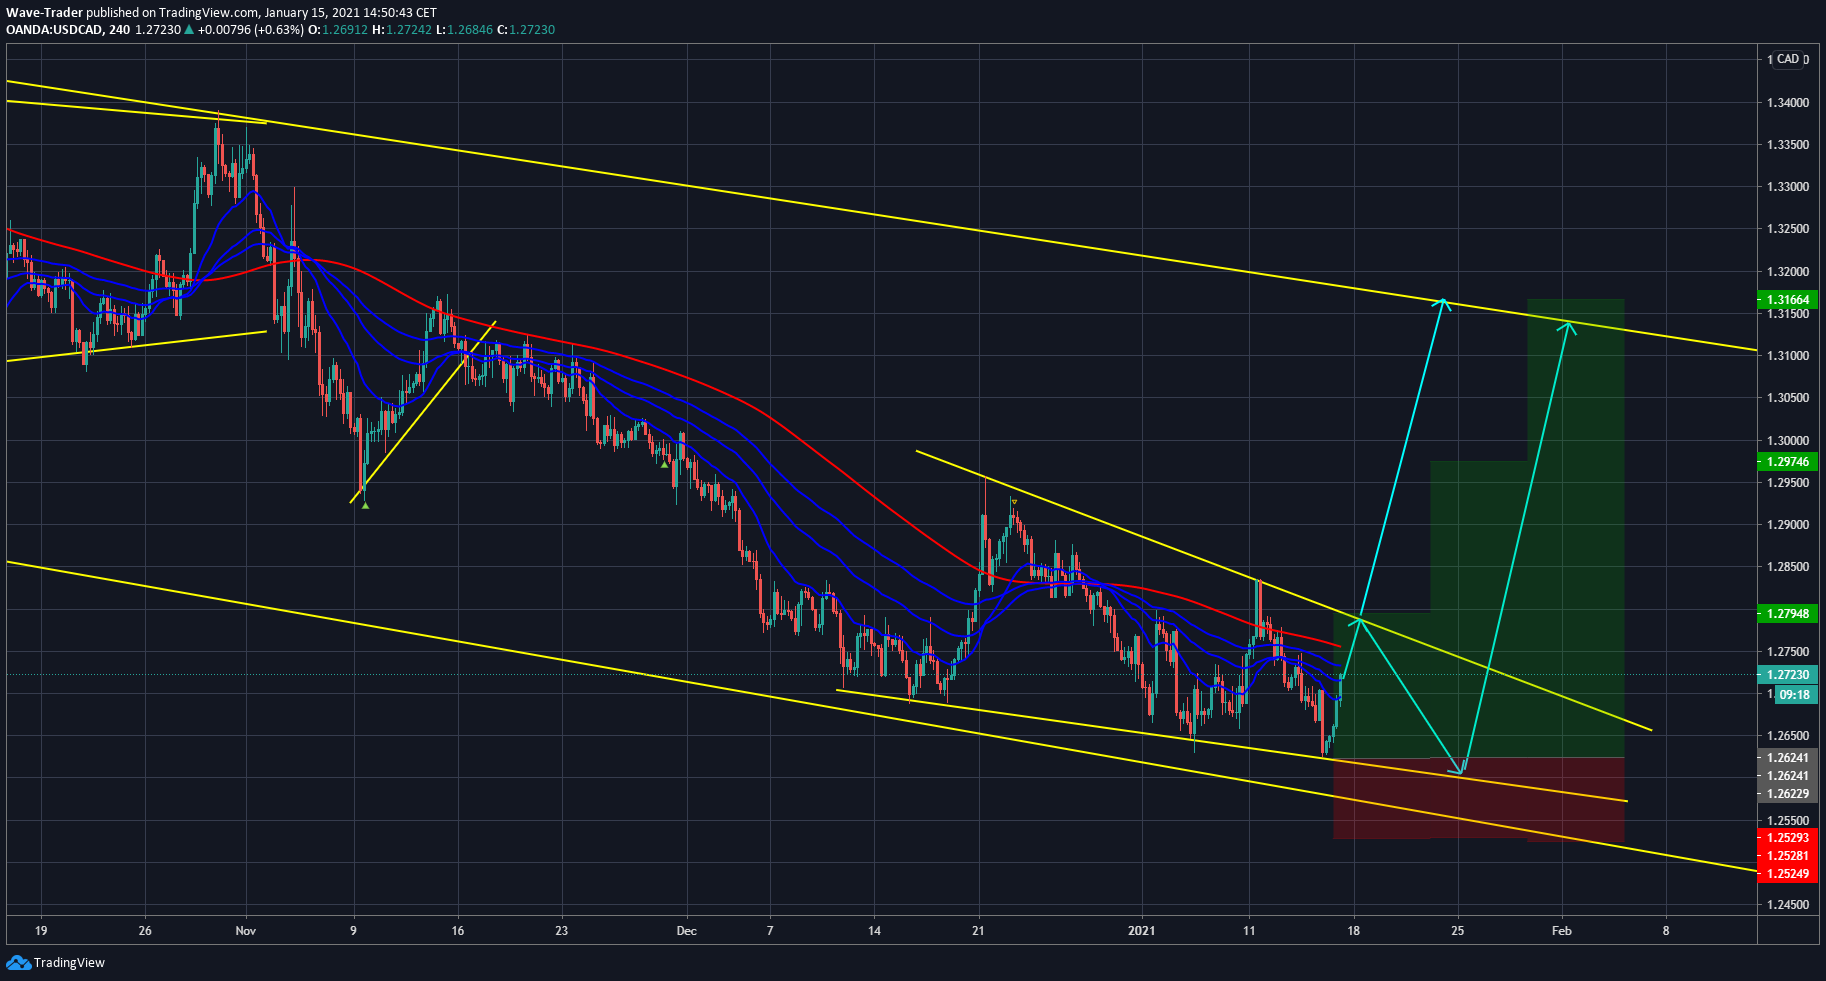Viewport: 1826px width, 981px height.
Task: Click the Wave-Trader author name
Action: (44, 13)
